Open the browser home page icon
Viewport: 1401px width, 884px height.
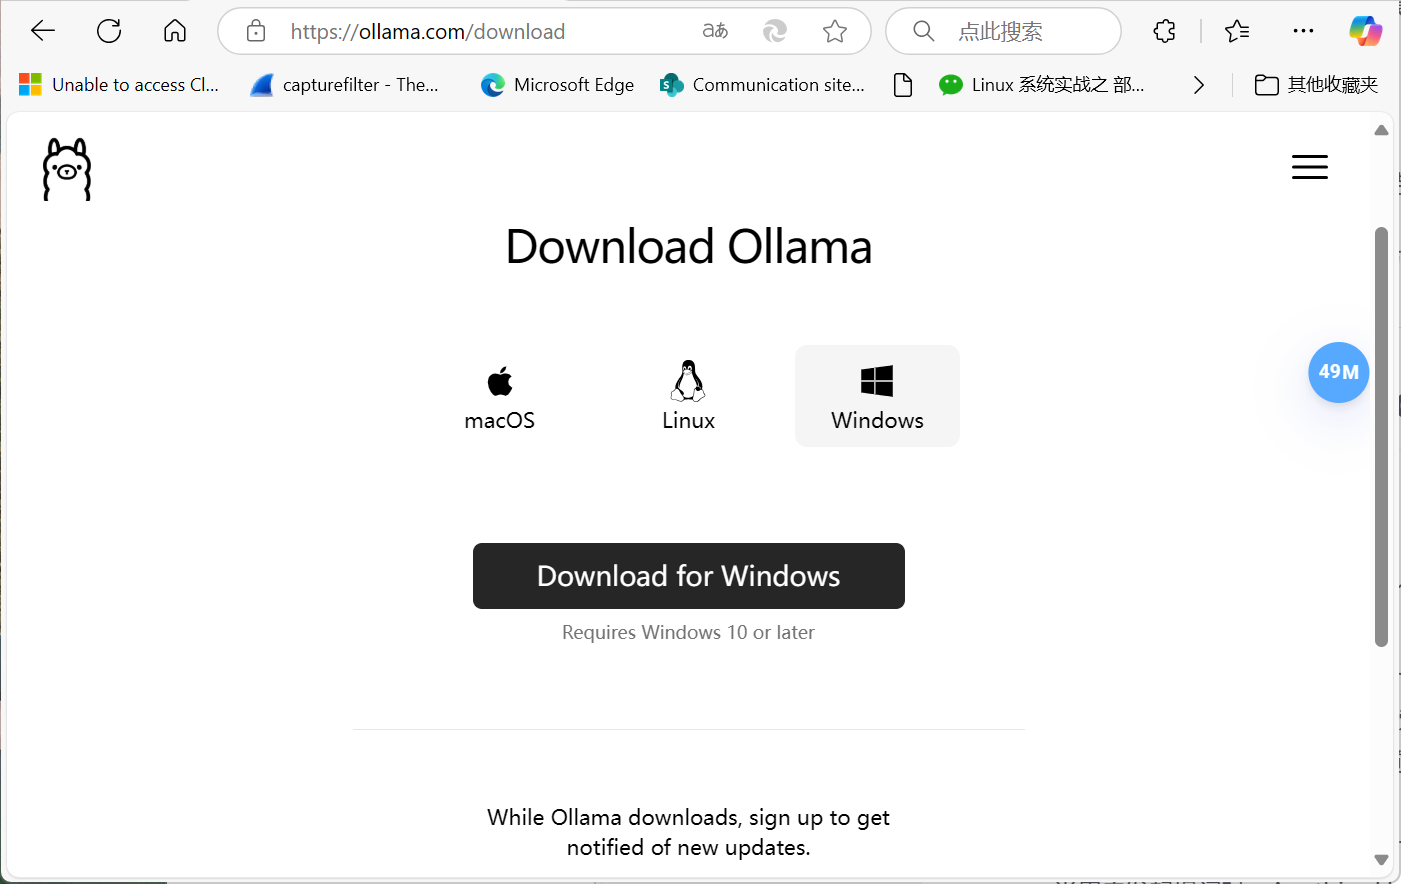[x=175, y=31]
